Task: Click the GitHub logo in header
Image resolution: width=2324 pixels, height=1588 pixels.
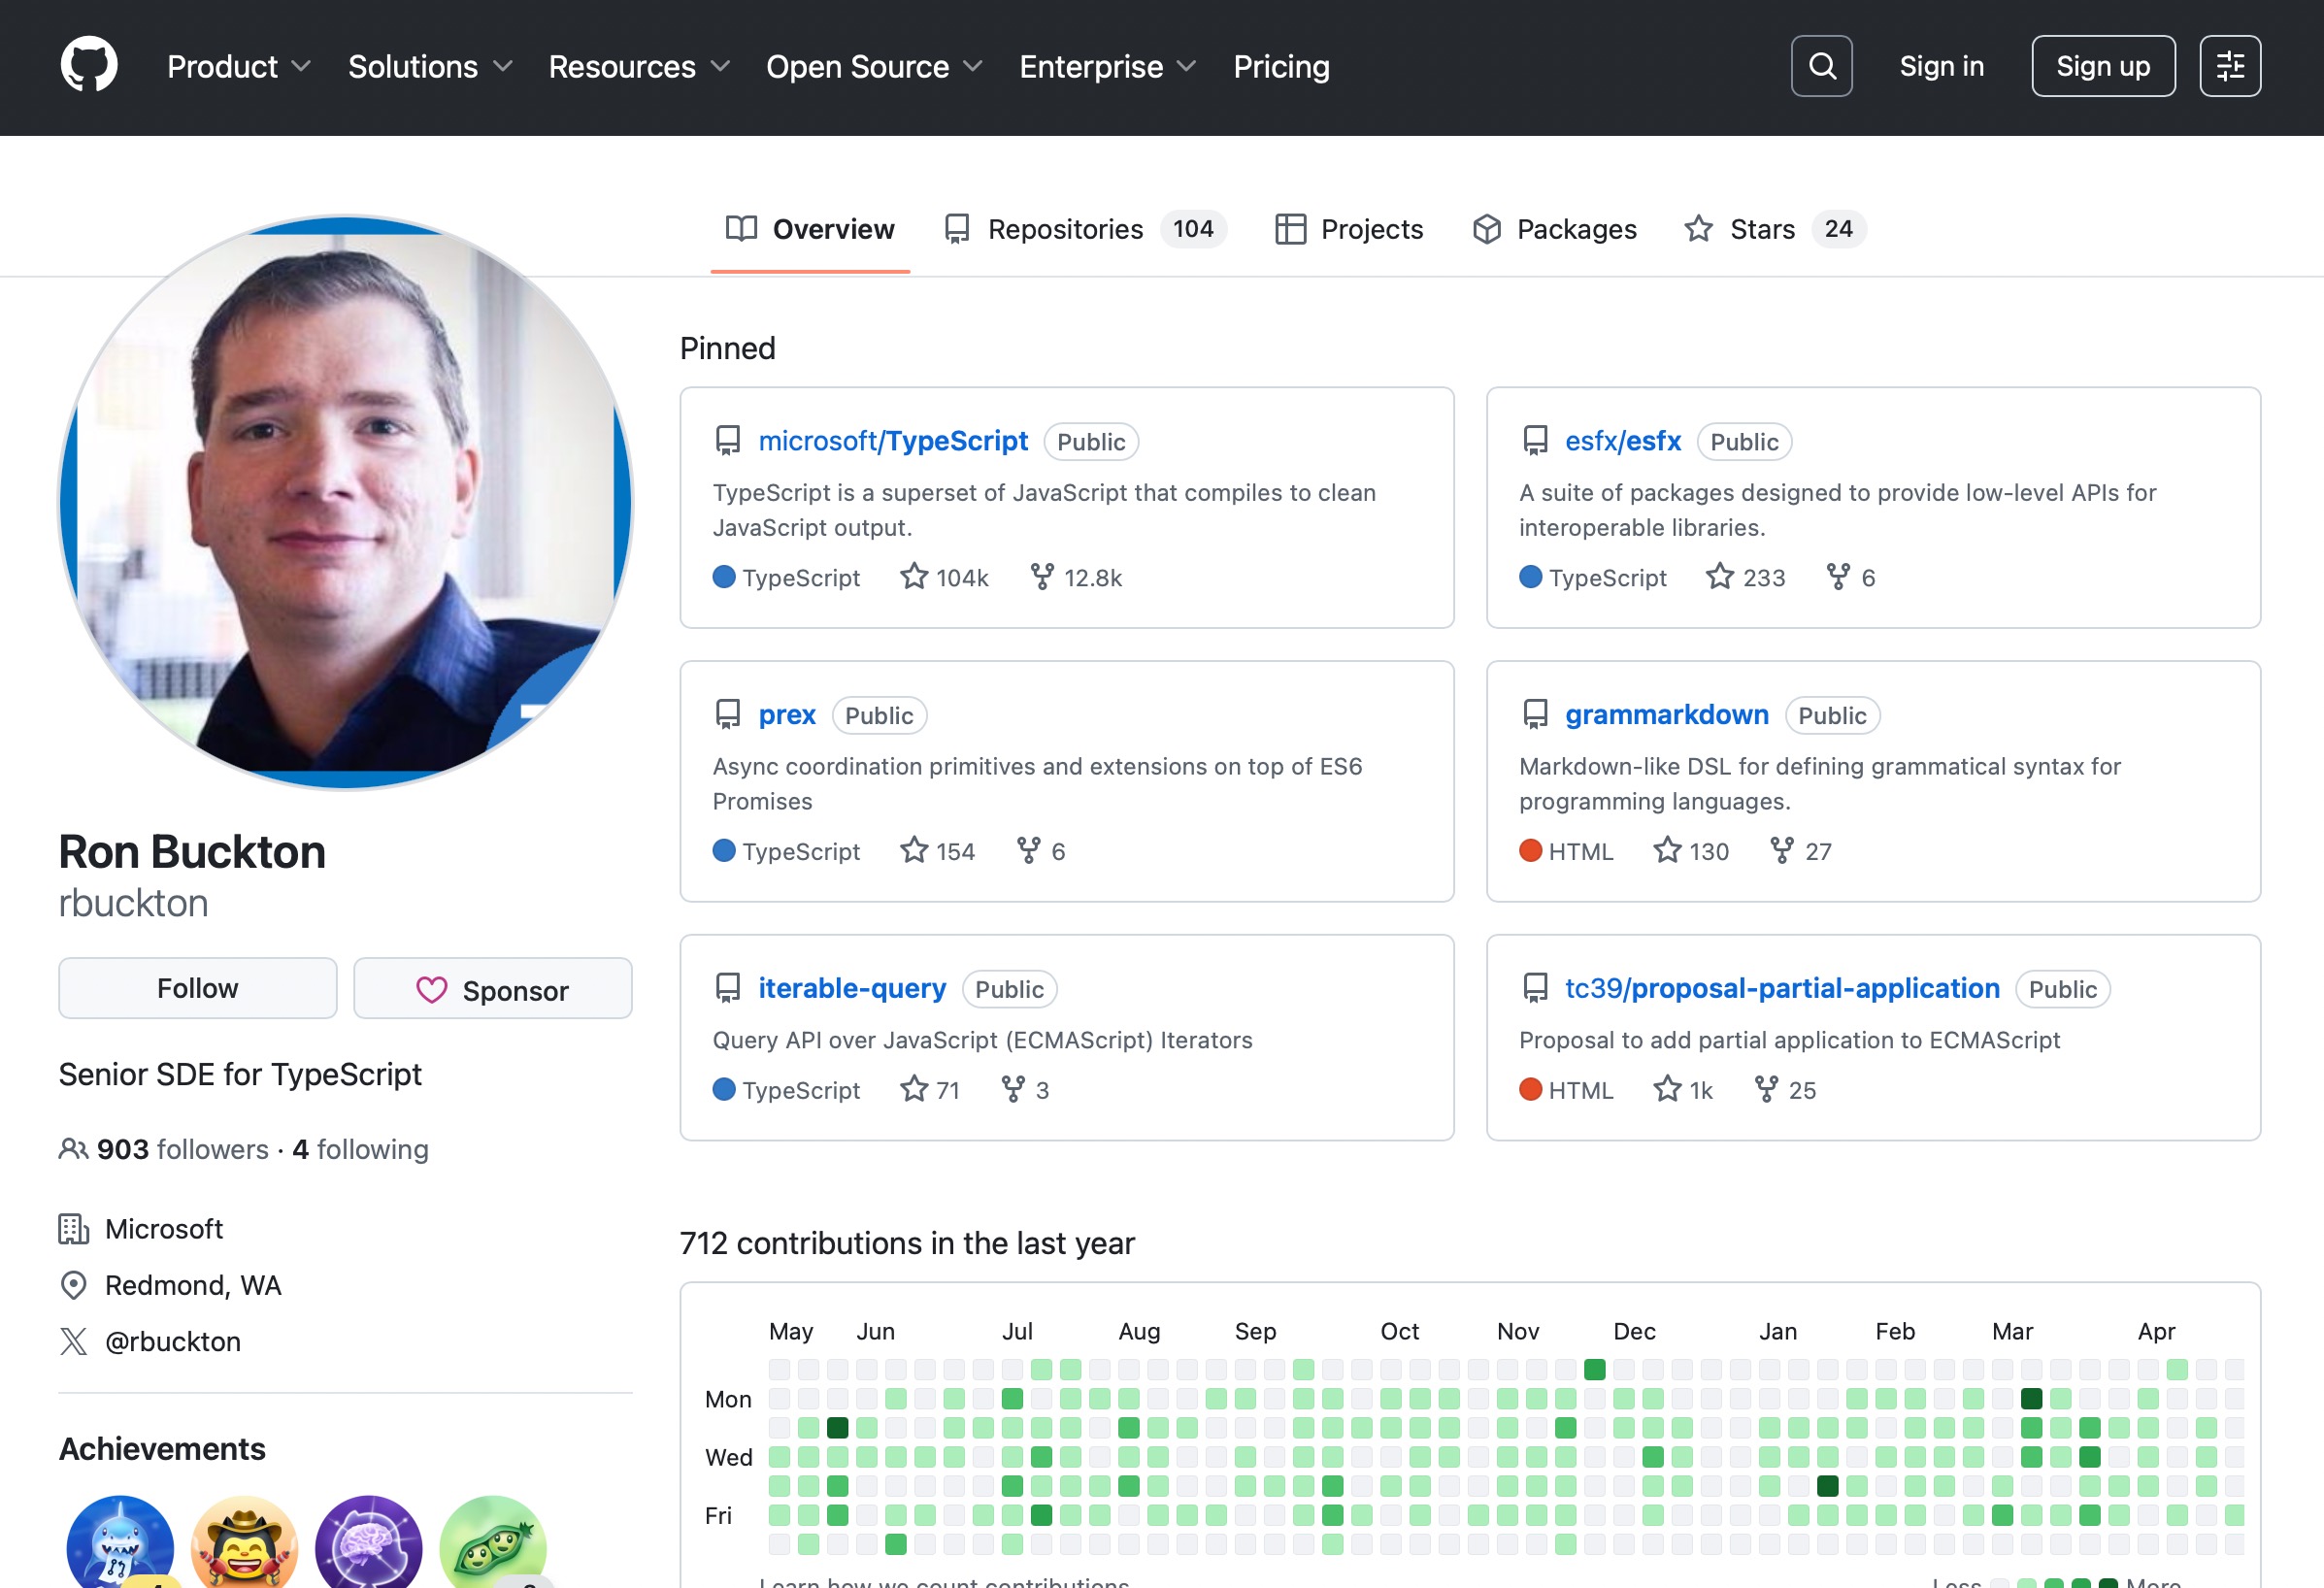Action: click(x=89, y=66)
